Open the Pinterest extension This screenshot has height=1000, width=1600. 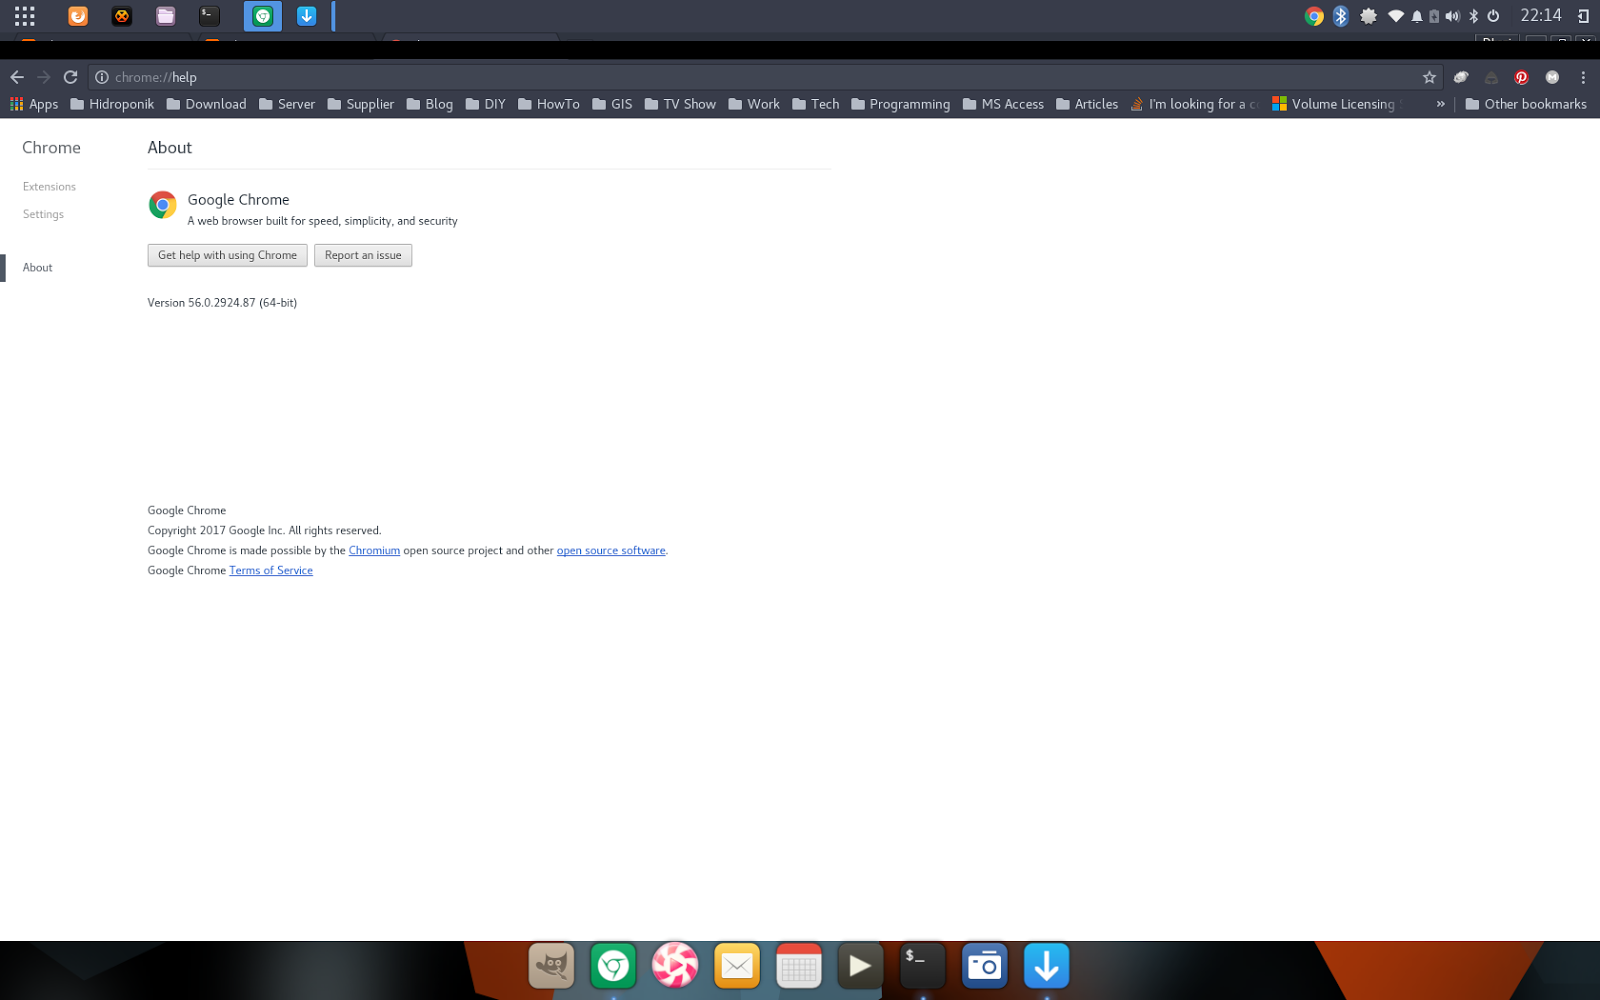(1521, 77)
